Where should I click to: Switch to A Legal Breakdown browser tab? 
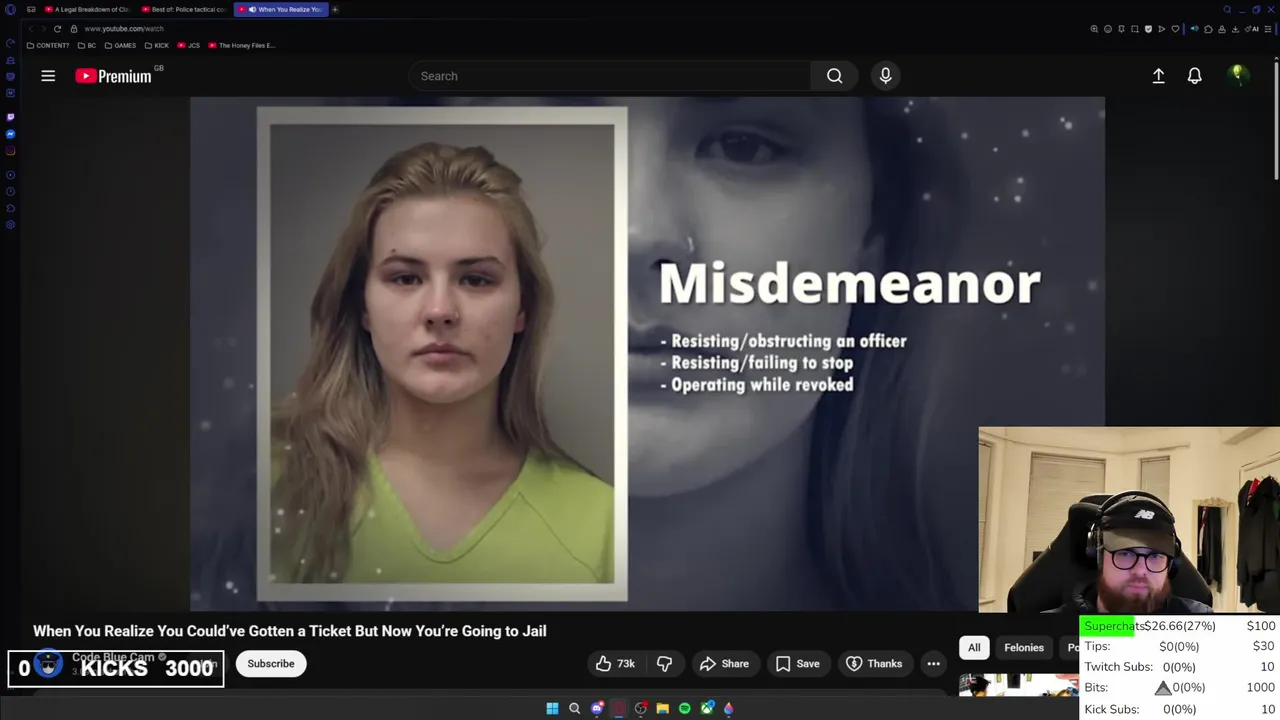[88, 9]
